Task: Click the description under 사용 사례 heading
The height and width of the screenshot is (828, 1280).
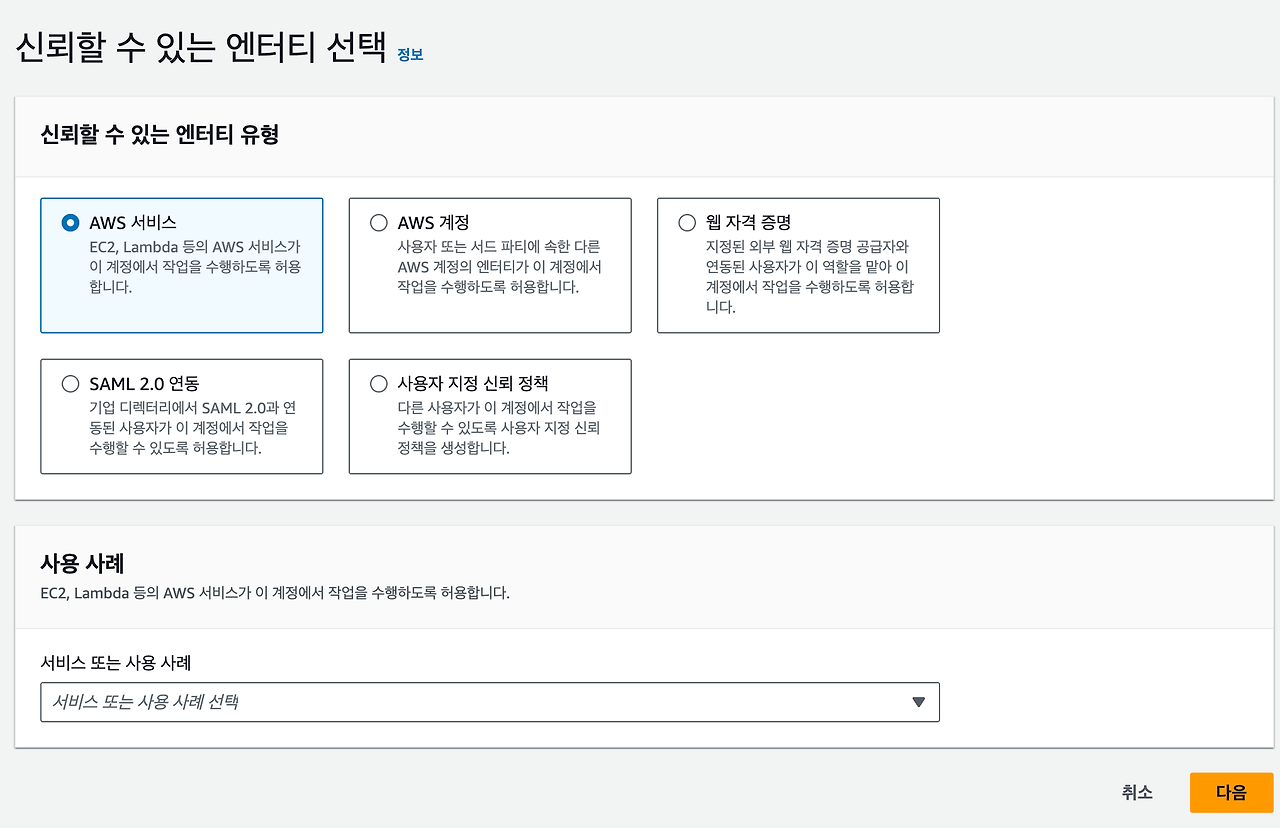Action: 275,593
